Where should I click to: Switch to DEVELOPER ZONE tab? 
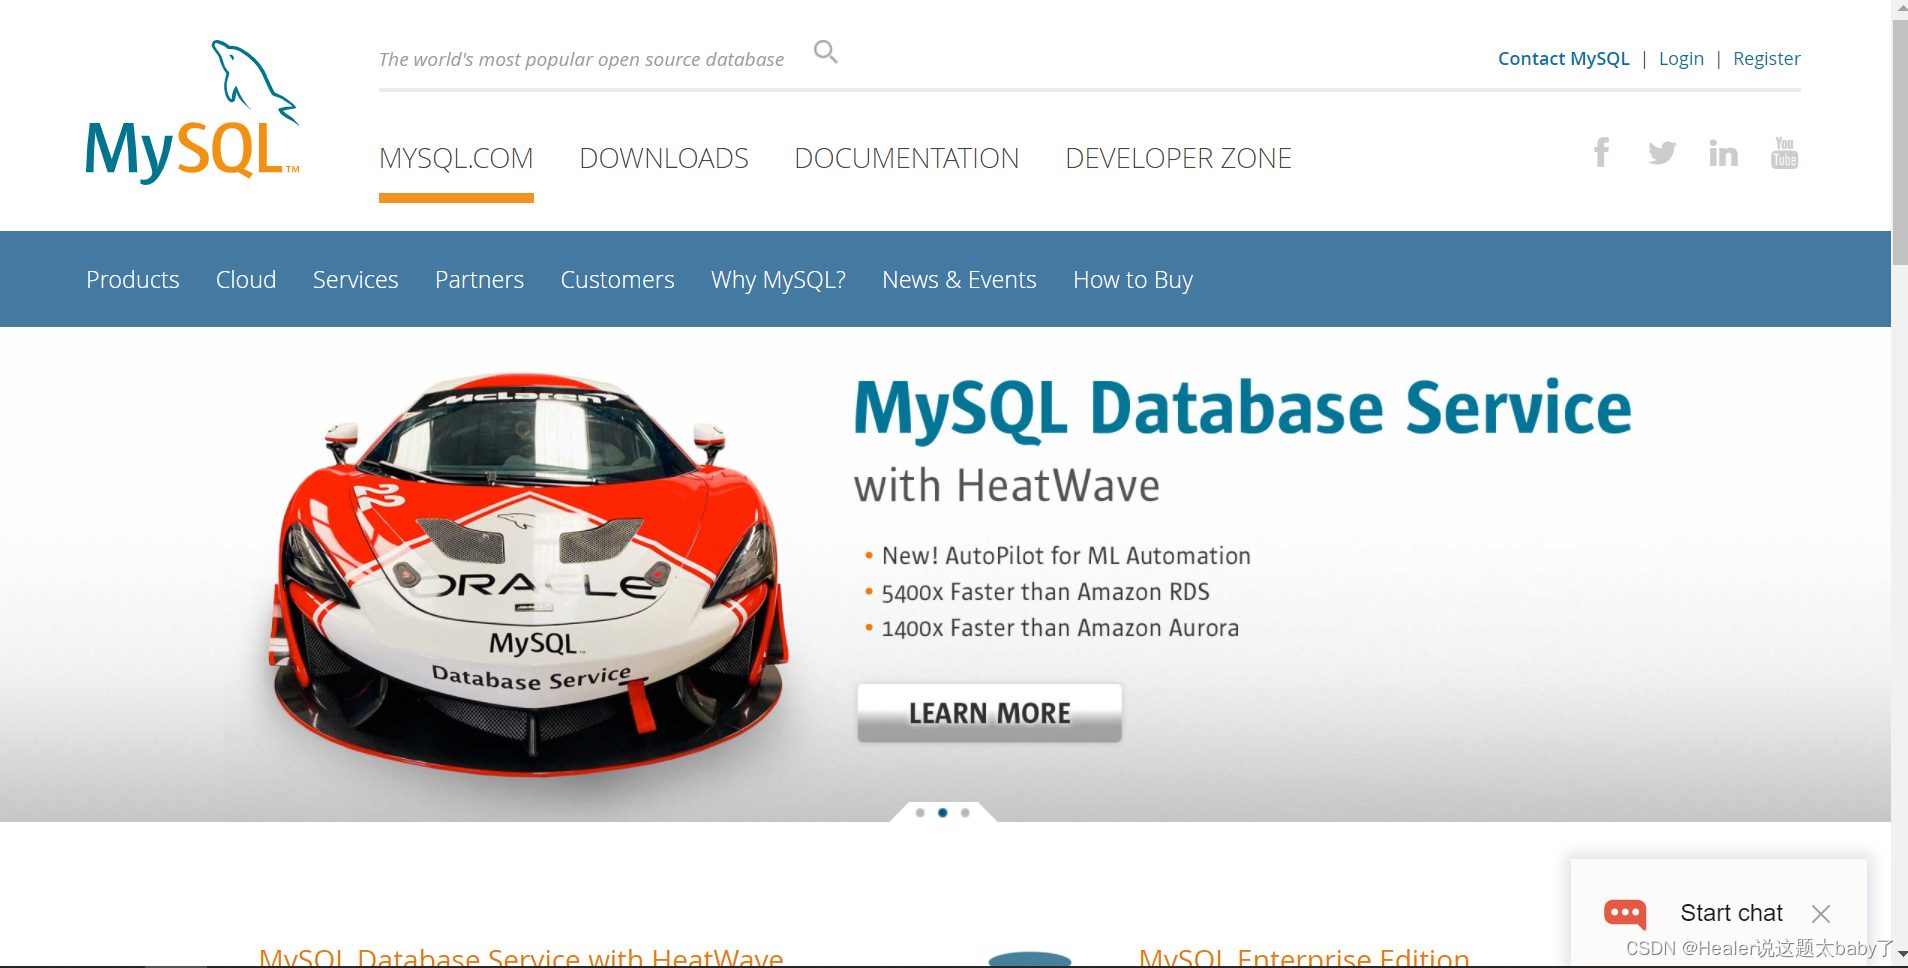pyautogui.click(x=1178, y=158)
